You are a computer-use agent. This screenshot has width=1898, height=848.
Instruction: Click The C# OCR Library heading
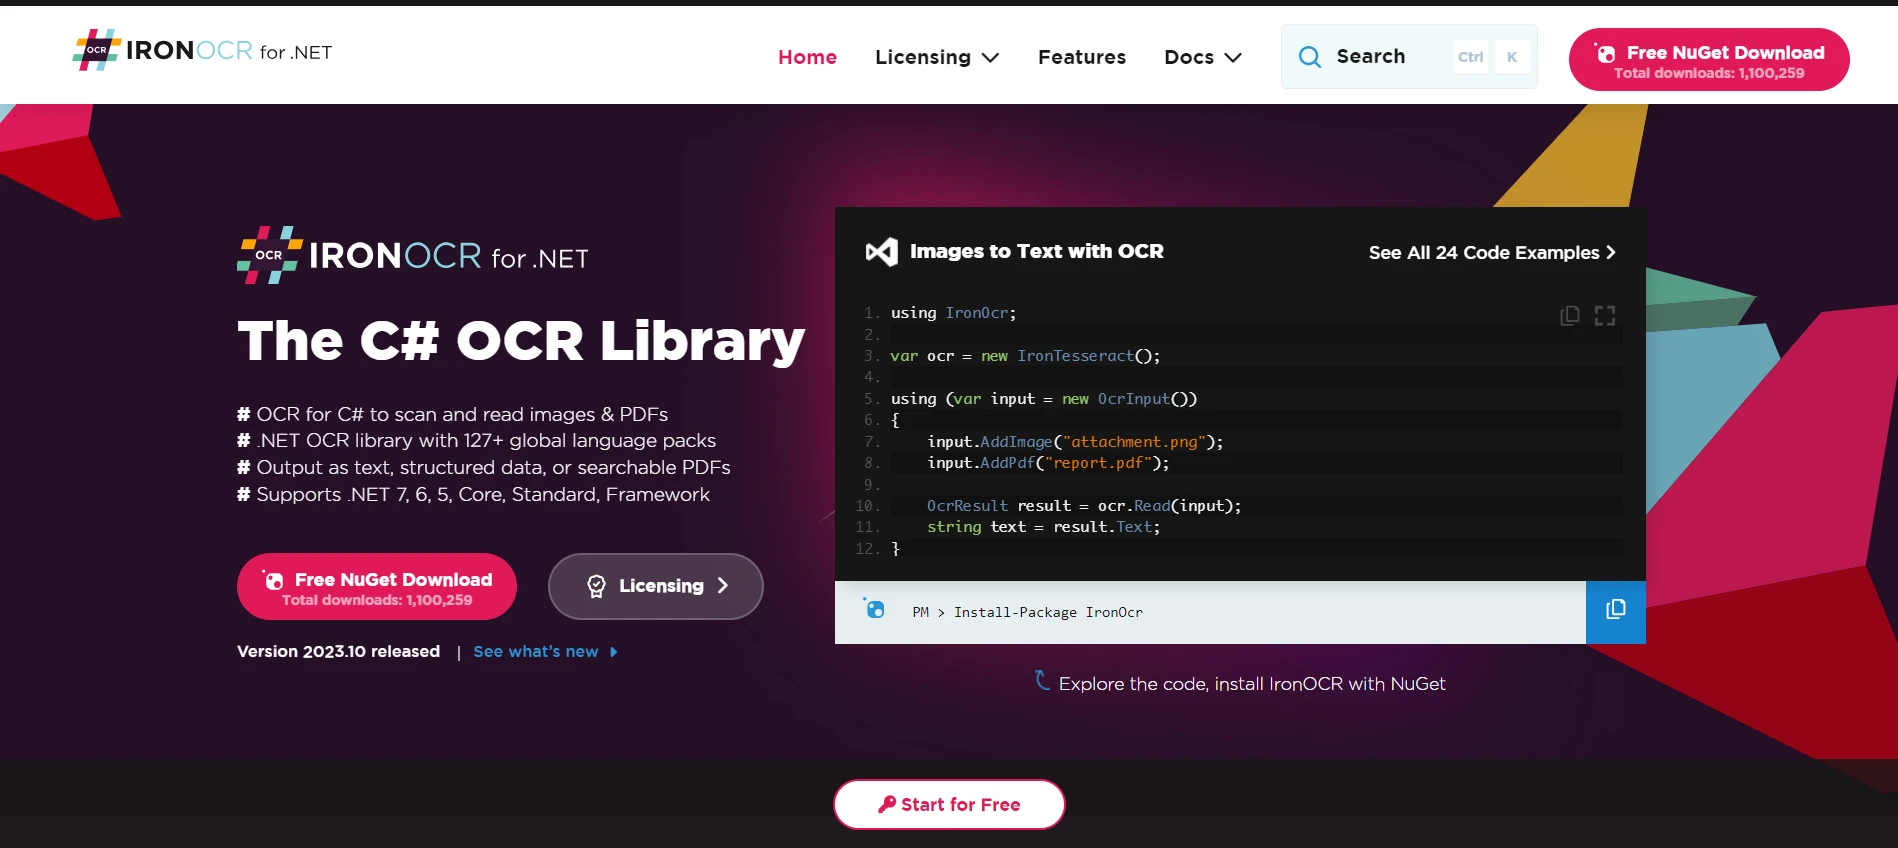[x=521, y=340]
